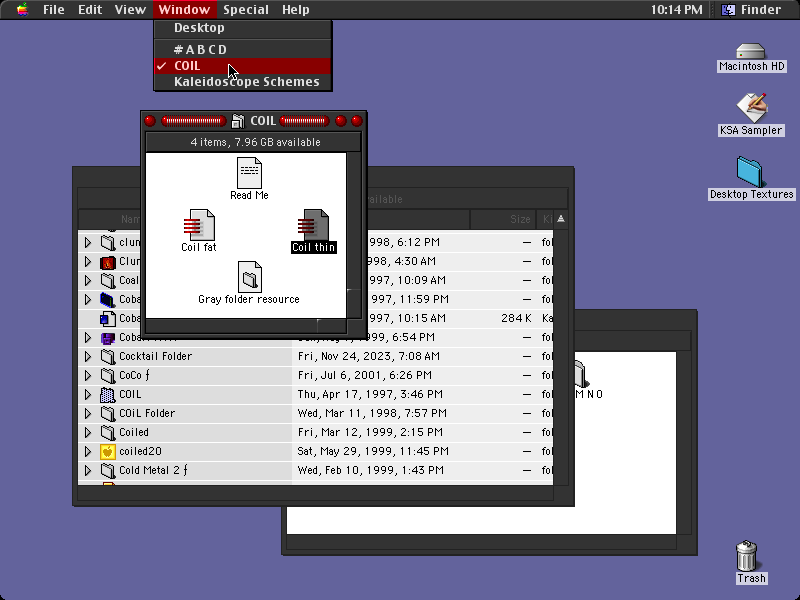The height and width of the screenshot is (600, 800).
Task: Expand the folder dated 10:09 AM
Action: point(88,281)
